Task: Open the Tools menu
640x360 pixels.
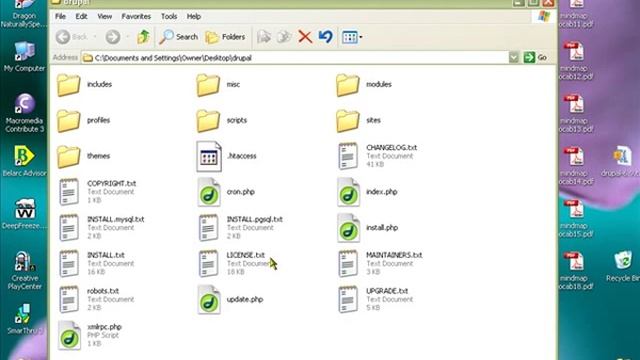Action: coord(169,16)
